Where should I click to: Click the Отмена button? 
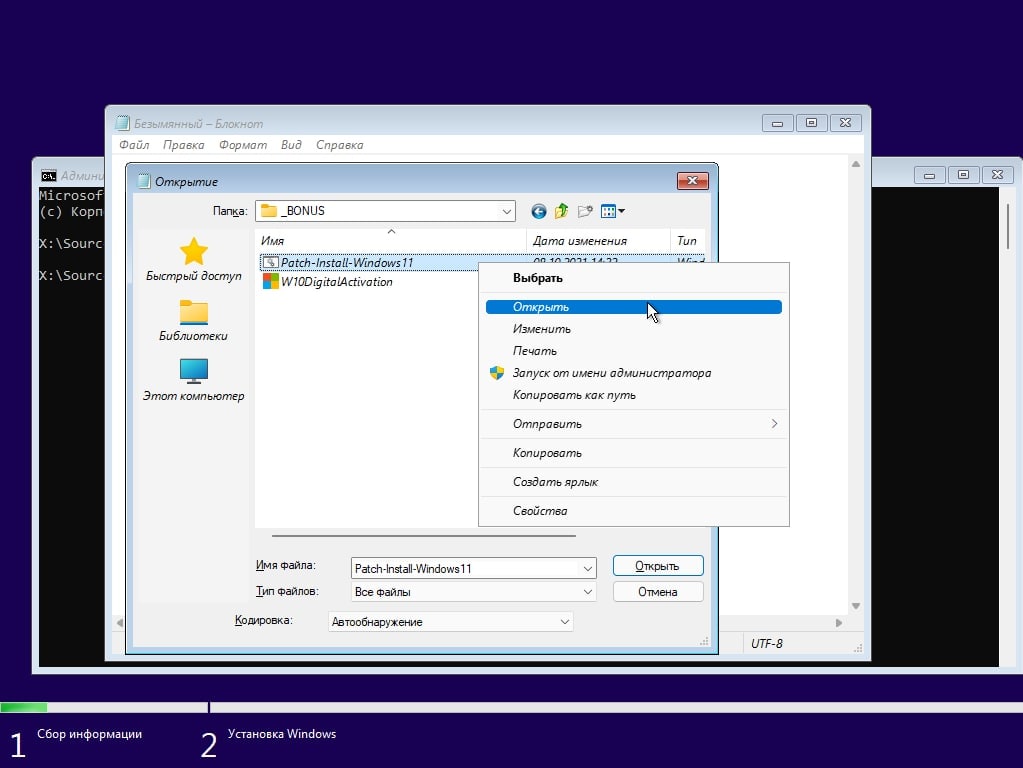[658, 592]
